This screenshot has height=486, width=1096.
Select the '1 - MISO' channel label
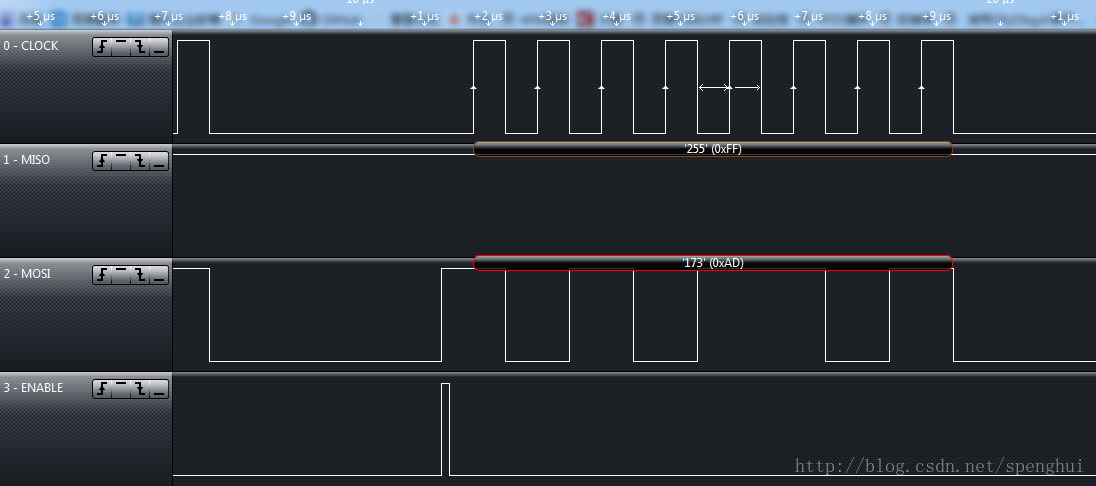pyautogui.click(x=27, y=159)
